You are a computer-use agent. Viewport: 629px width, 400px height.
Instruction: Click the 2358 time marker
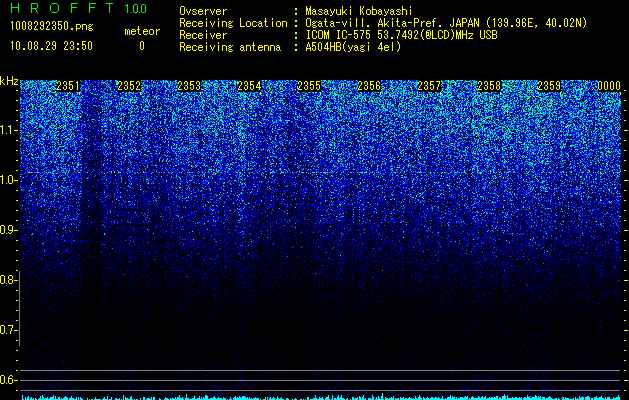(489, 86)
